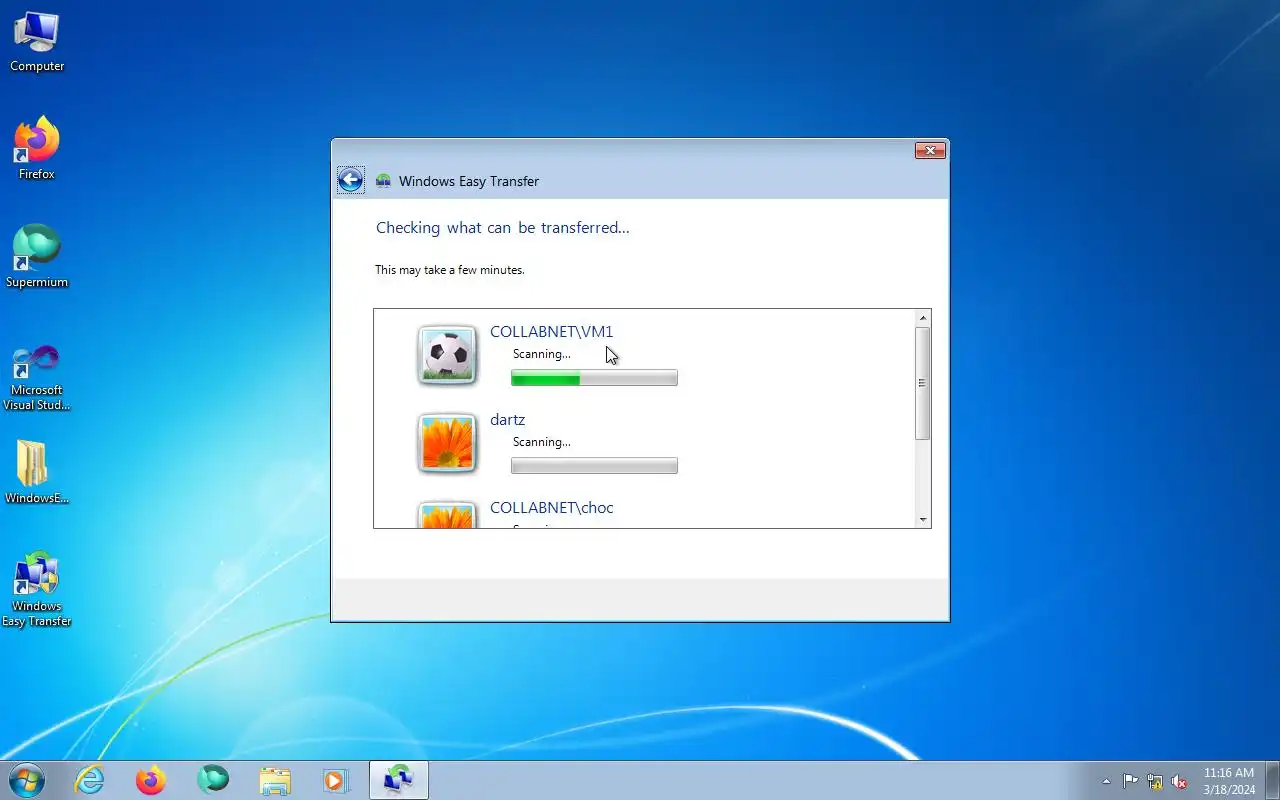Click the back arrow in Windows Easy Transfer
The height and width of the screenshot is (800, 1280).
(x=350, y=180)
